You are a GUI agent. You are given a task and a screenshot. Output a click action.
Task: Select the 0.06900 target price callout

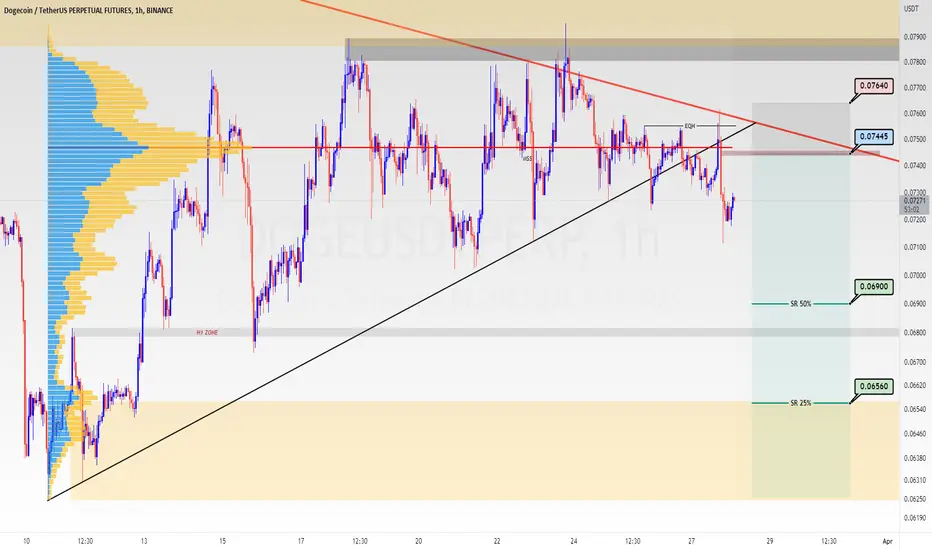pyautogui.click(x=874, y=287)
